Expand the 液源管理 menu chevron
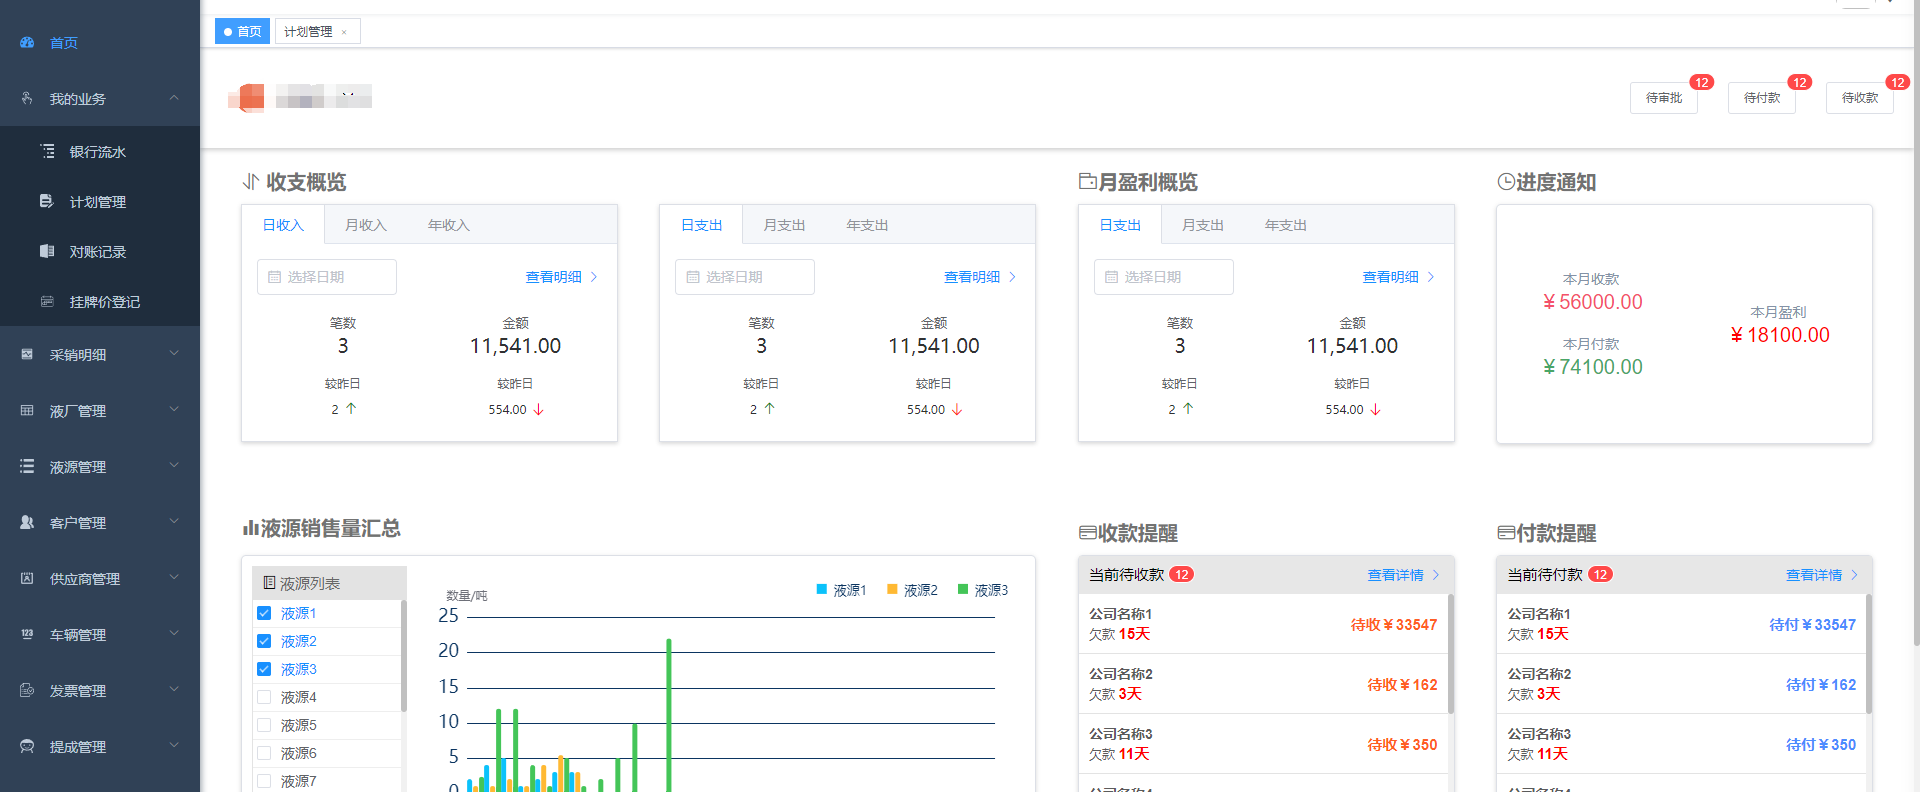The image size is (1920, 792). [x=174, y=466]
